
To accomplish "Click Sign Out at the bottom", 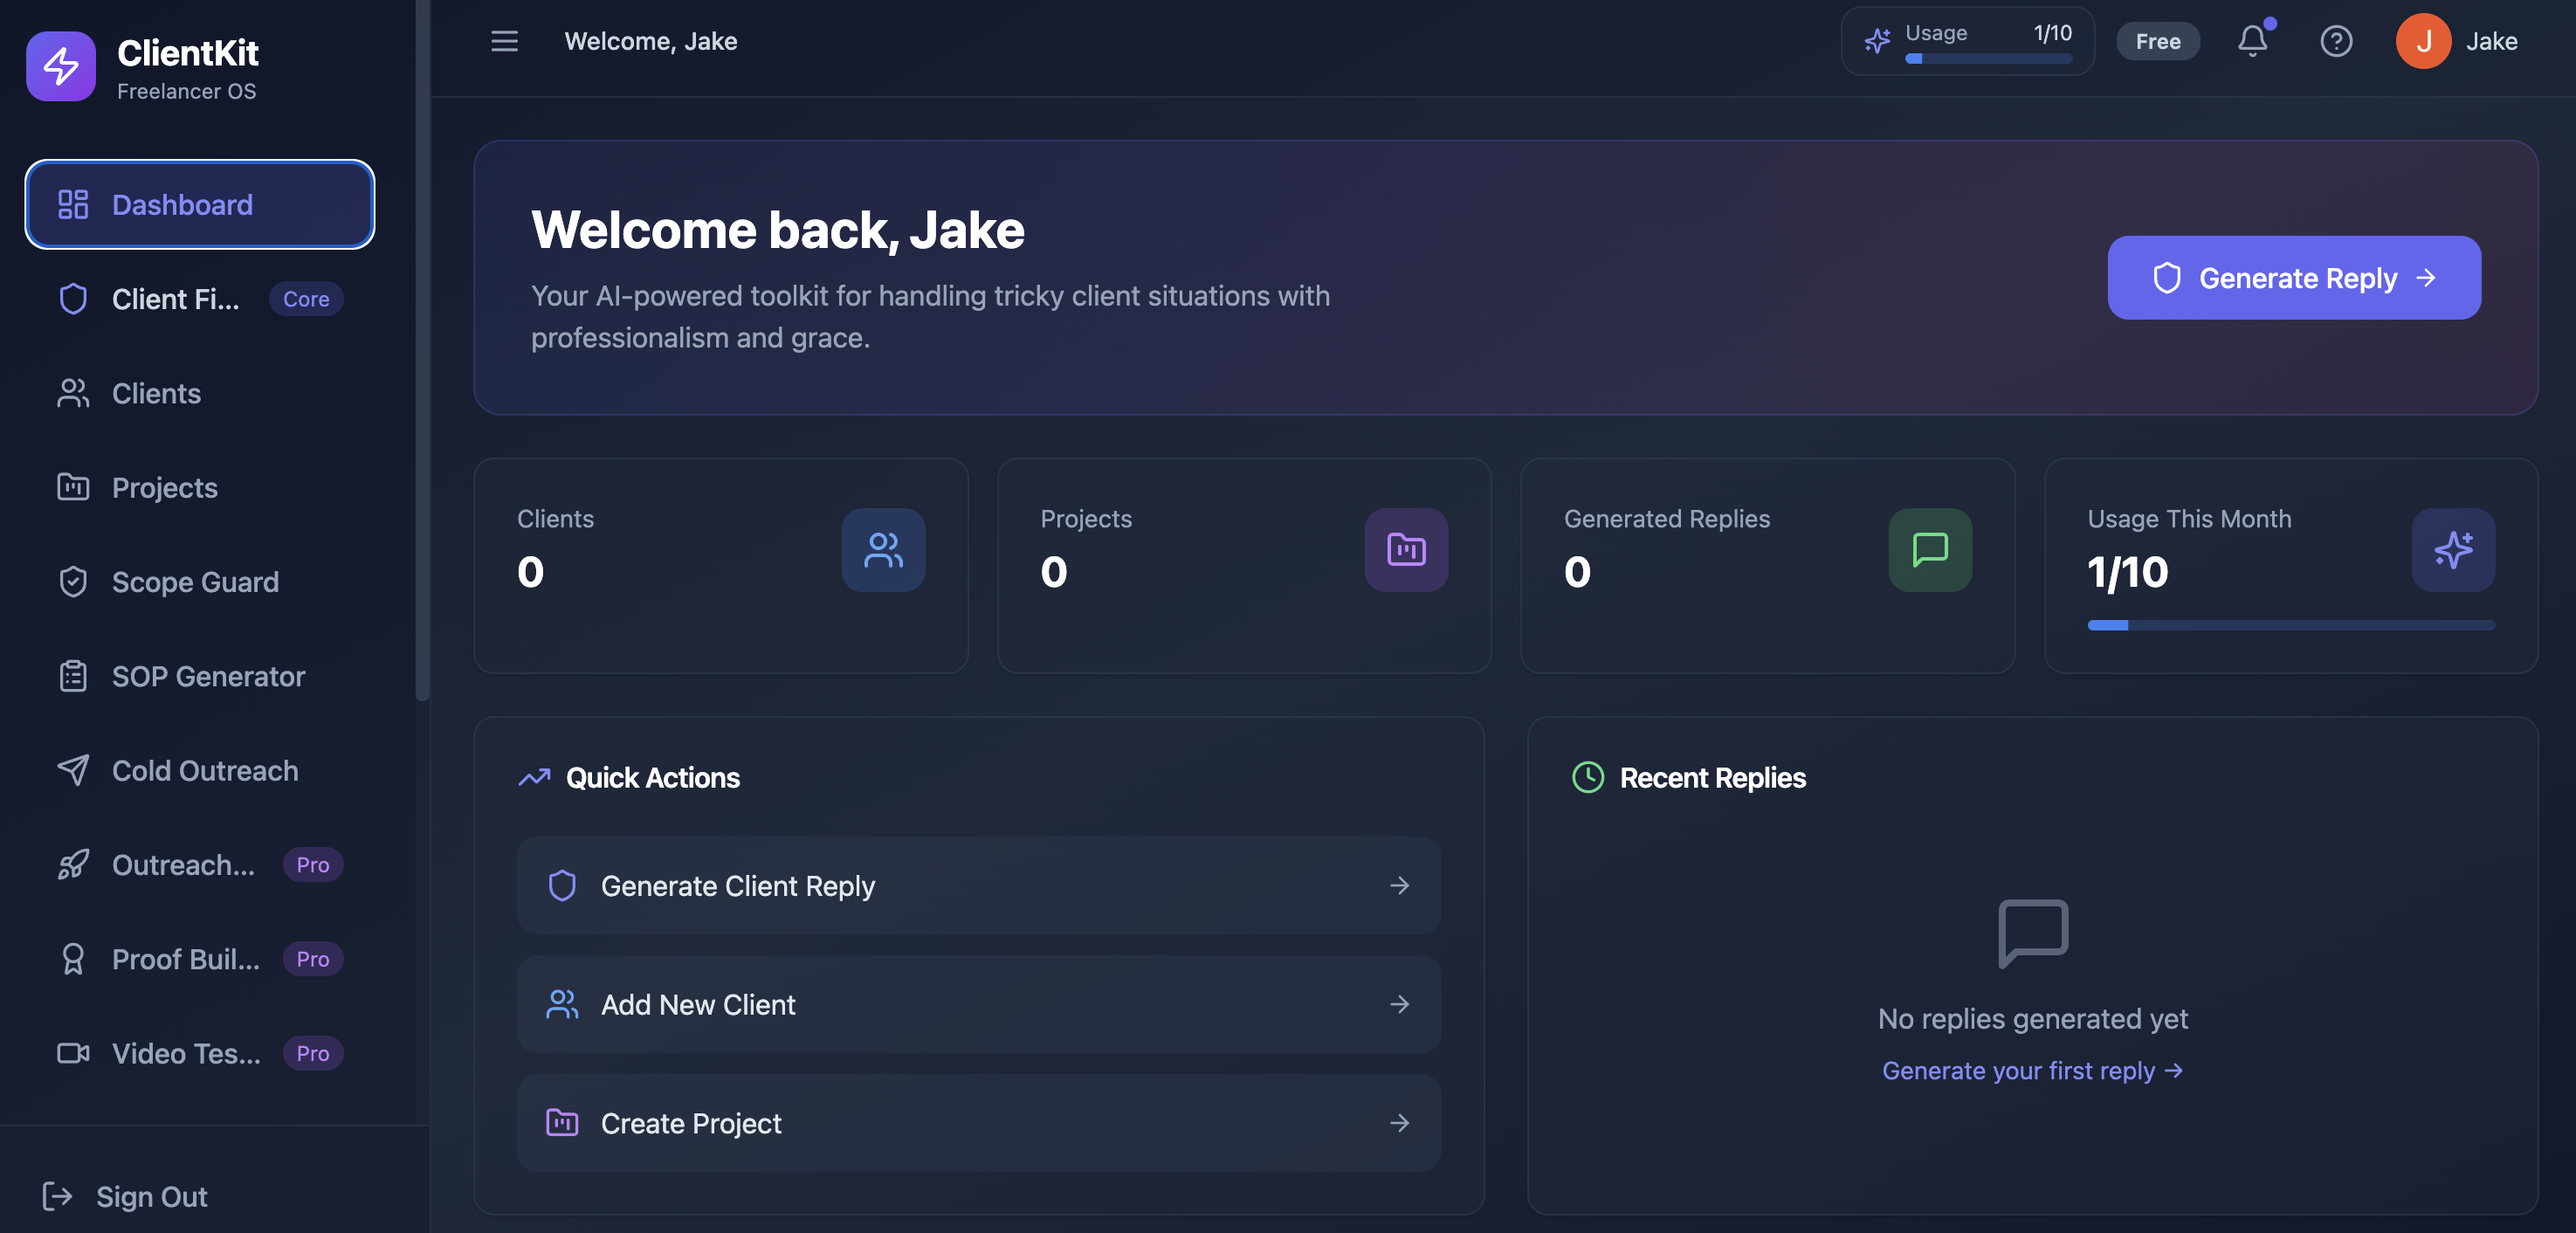I will pos(151,1196).
